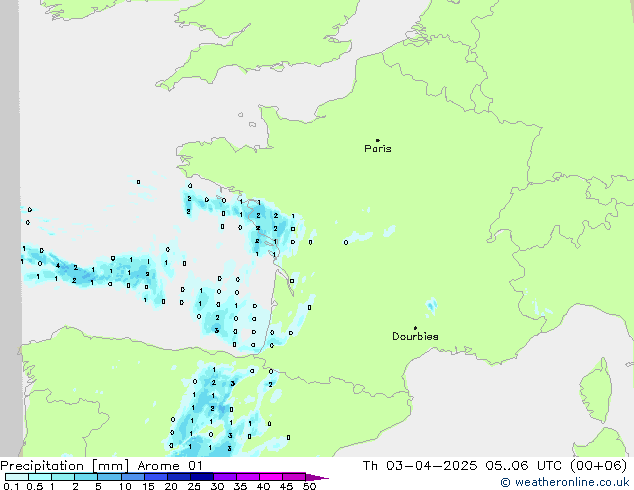Click the "(00+06)" forecast offset text

(x=598, y=466)
